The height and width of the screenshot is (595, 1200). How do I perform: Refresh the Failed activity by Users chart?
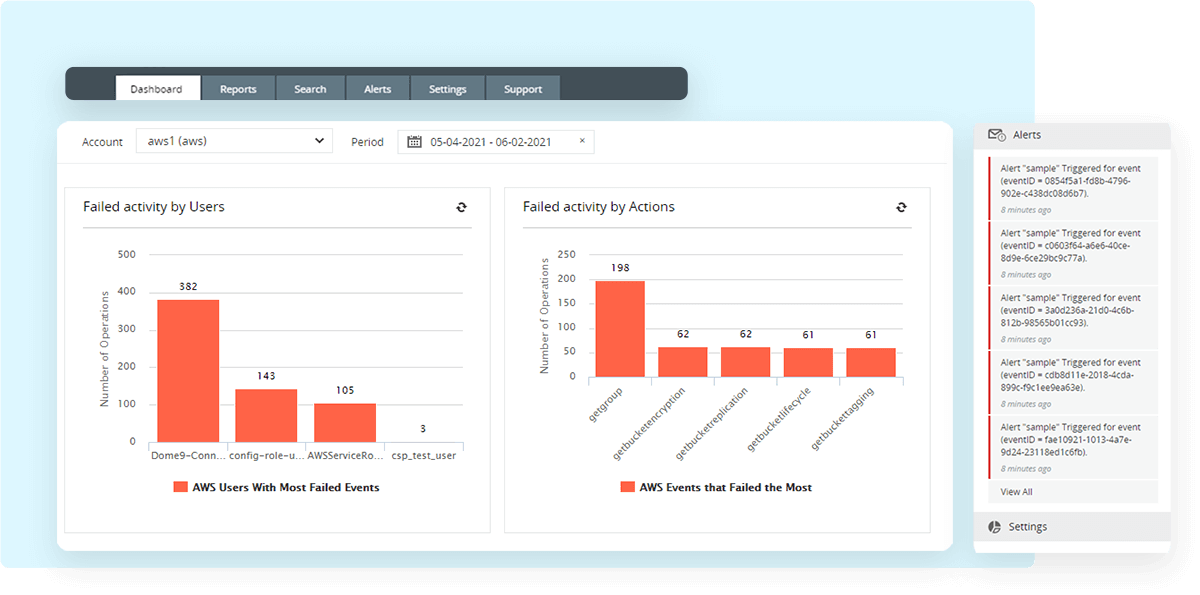(461, 207)
